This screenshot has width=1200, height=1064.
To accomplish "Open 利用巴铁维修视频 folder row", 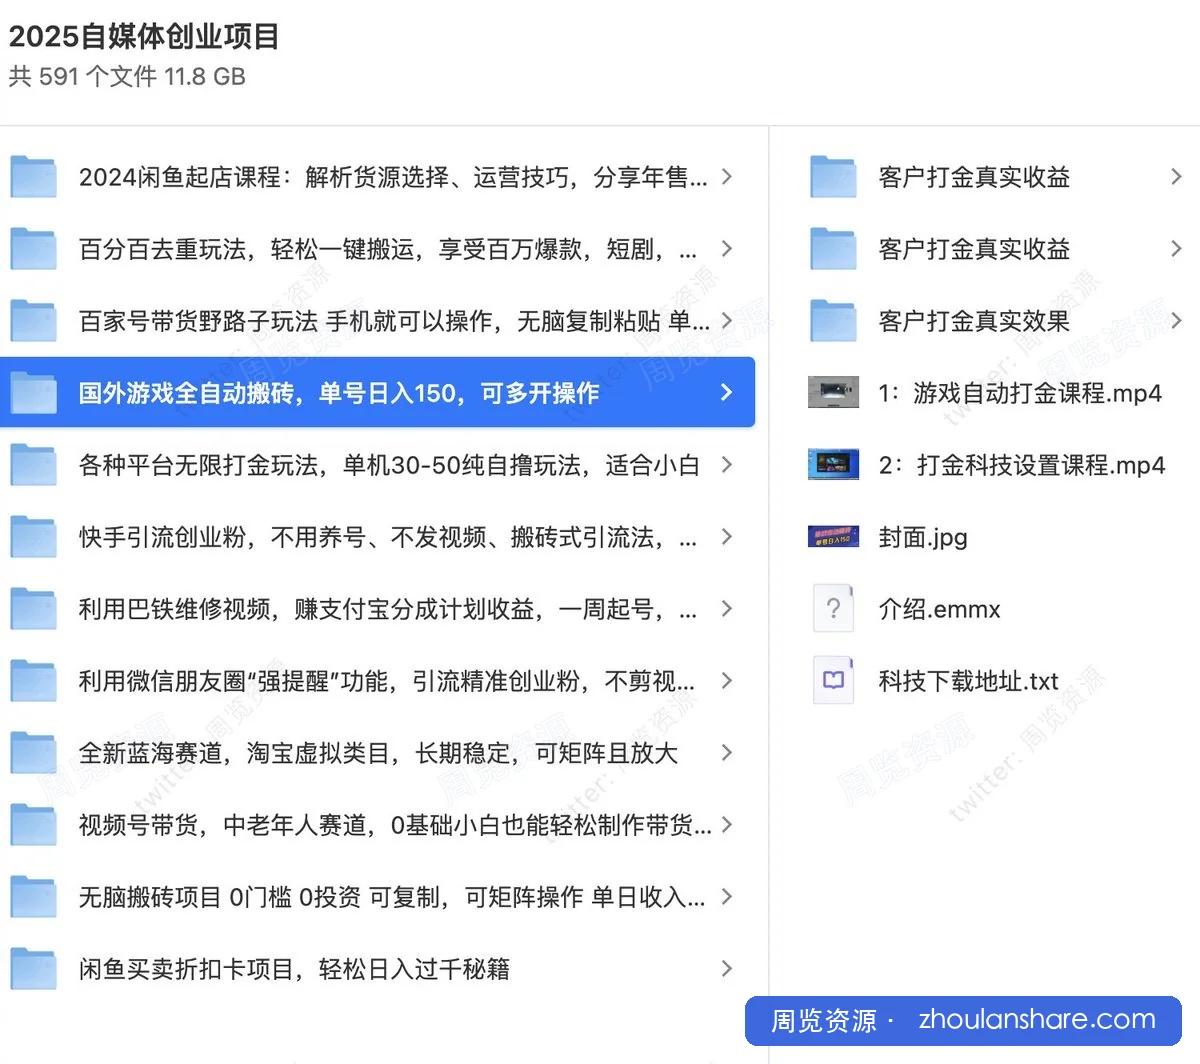I will click(x=377, y=609).
